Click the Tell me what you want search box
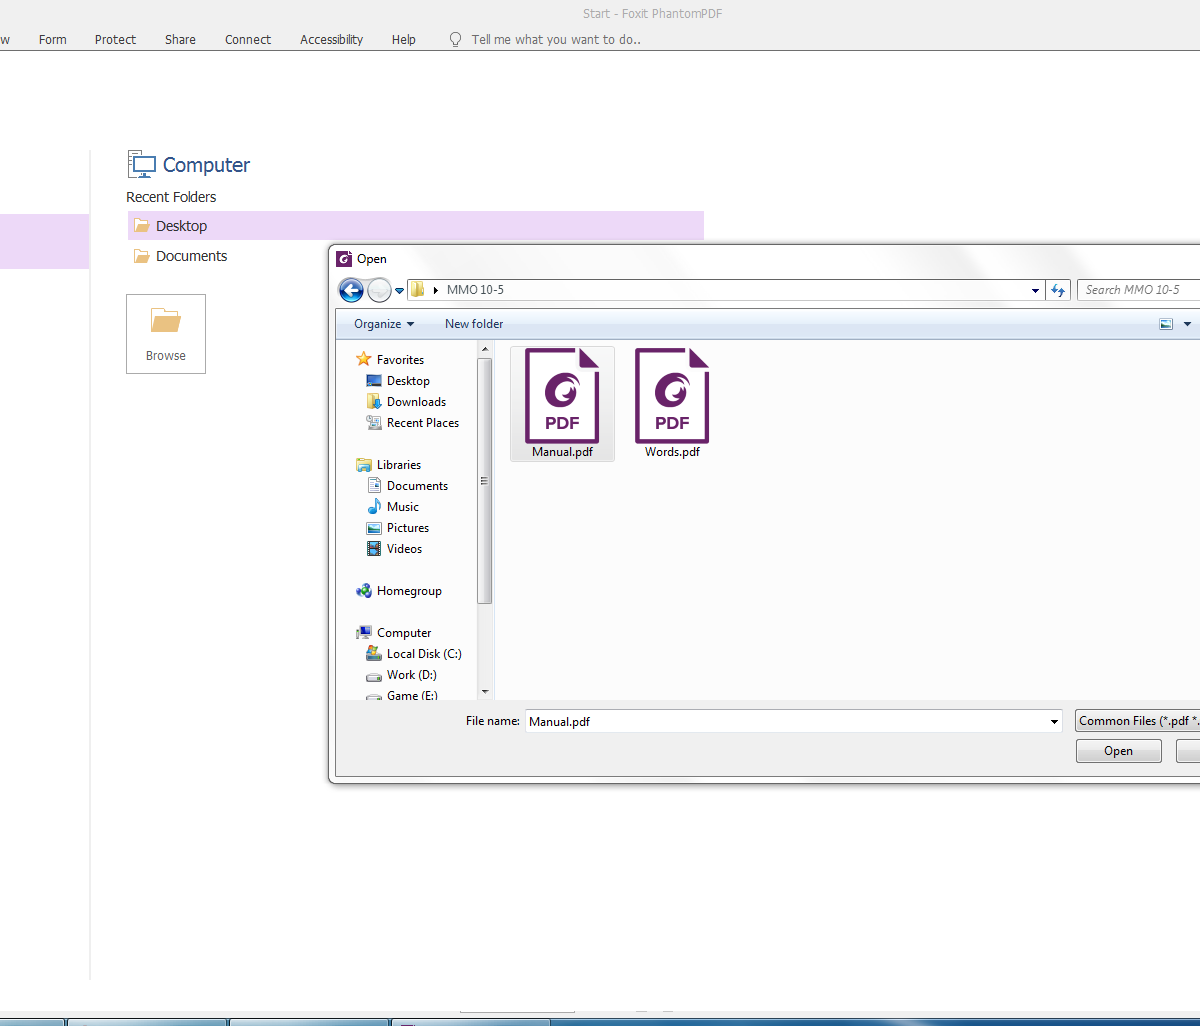This screenshot has height=1026, width=1200. tap(556, 40)
